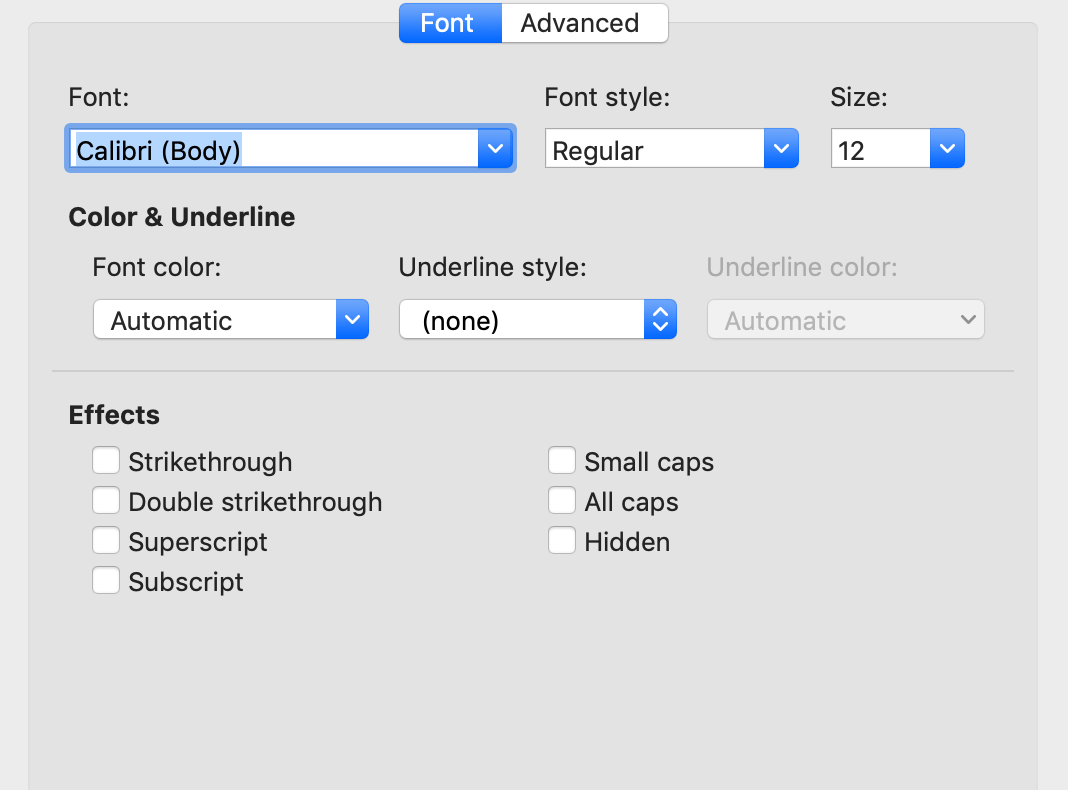Turn on the Small caps checkbox
The image size is (1068, 790).
click(x=562, y=461)
